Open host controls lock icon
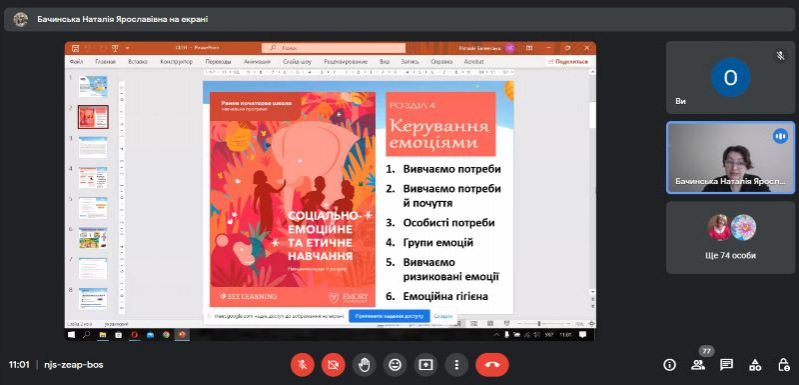The height and width of the screenshot is (385, 799). tap(784, 365)
